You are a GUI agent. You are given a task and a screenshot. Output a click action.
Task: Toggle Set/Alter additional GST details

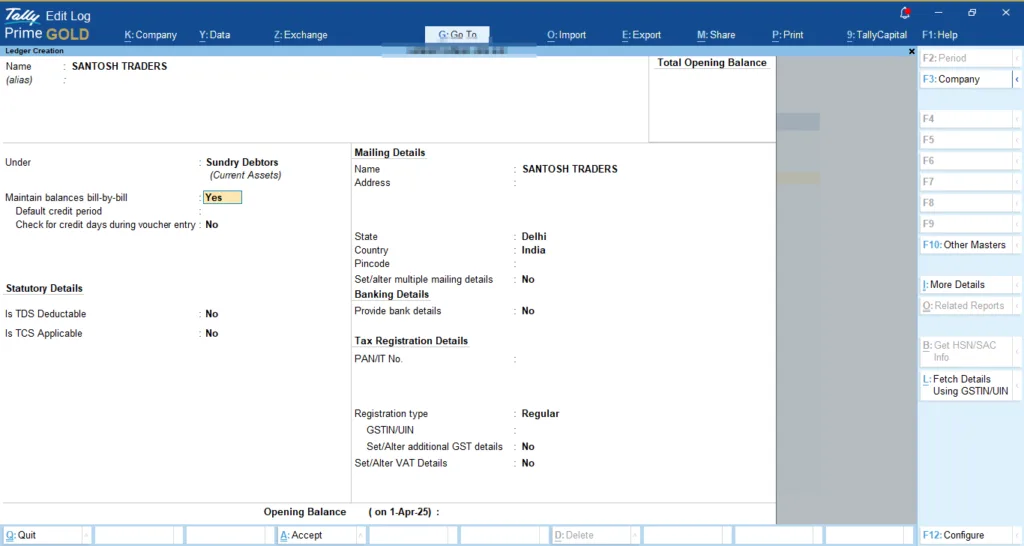click(x=528, y=447)
